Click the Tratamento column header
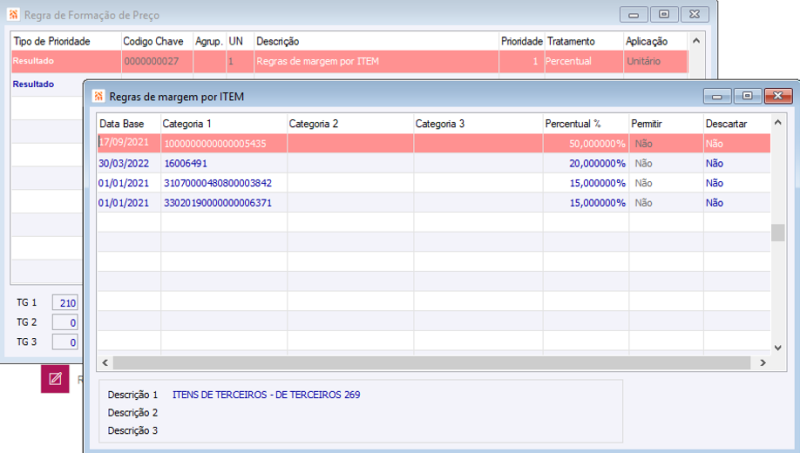This screenshot has width=800, height=453. (571, 41)
